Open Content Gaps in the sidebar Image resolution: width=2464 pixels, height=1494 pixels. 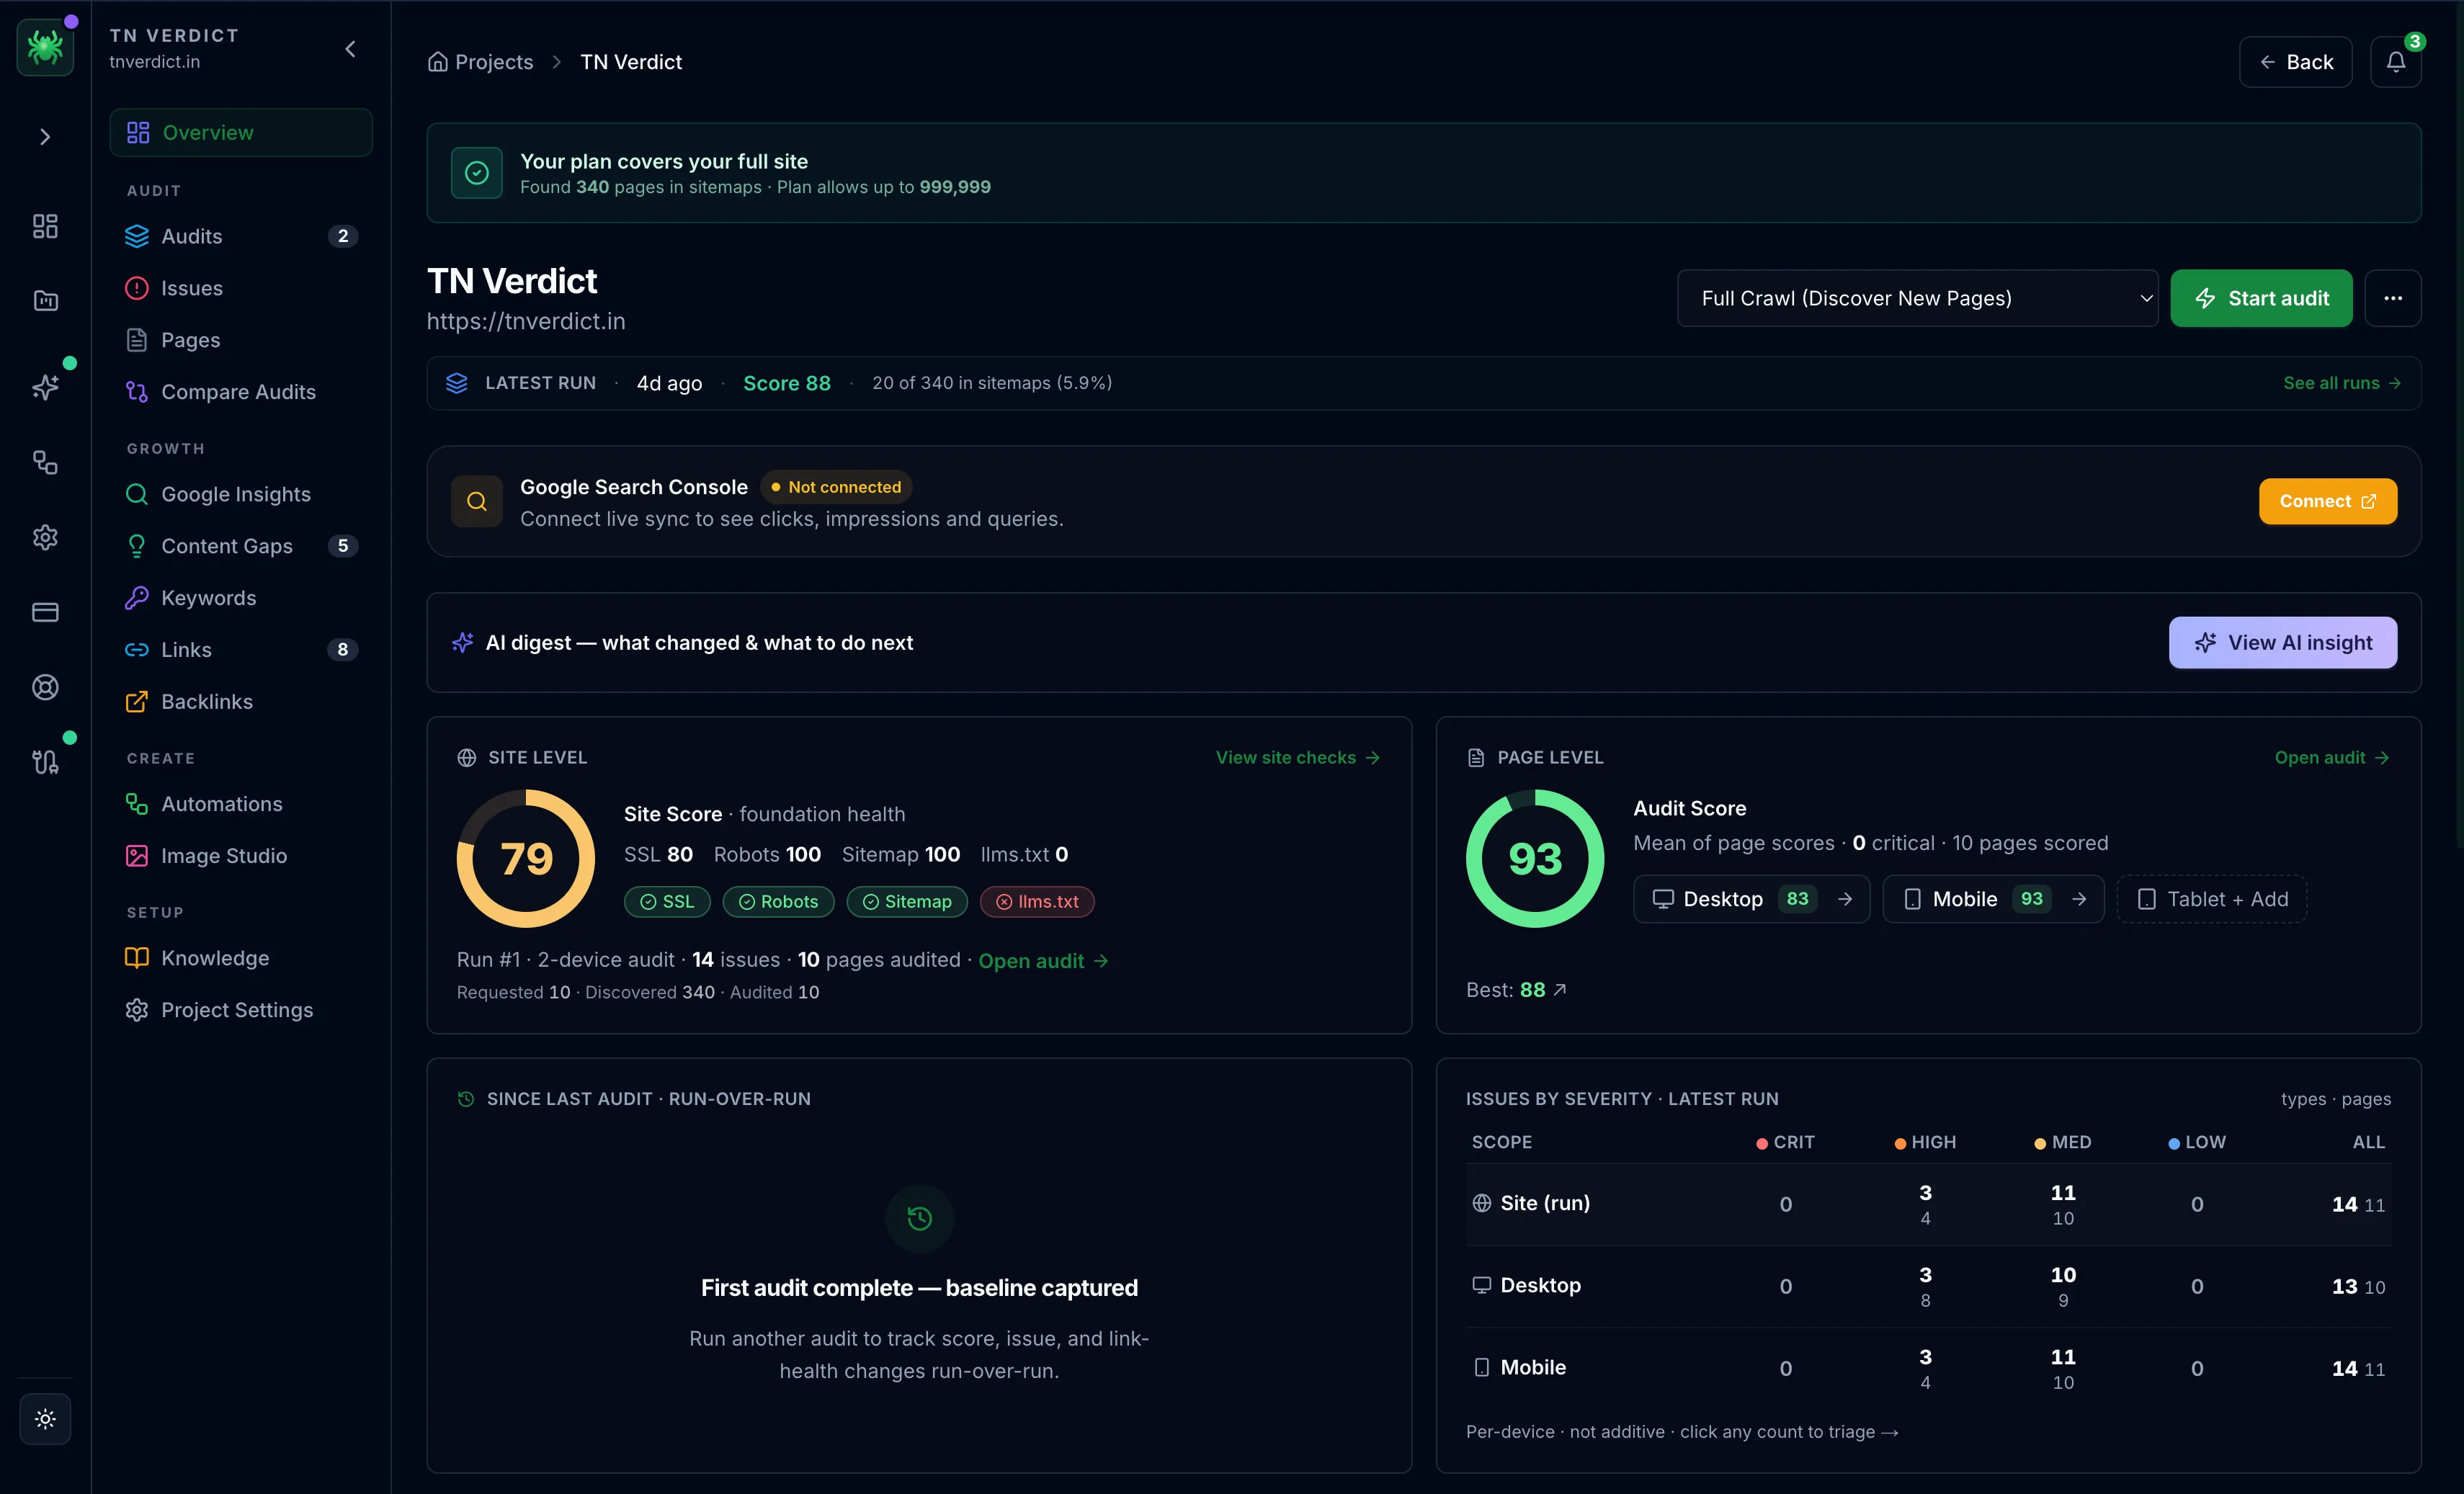point(241,546)
